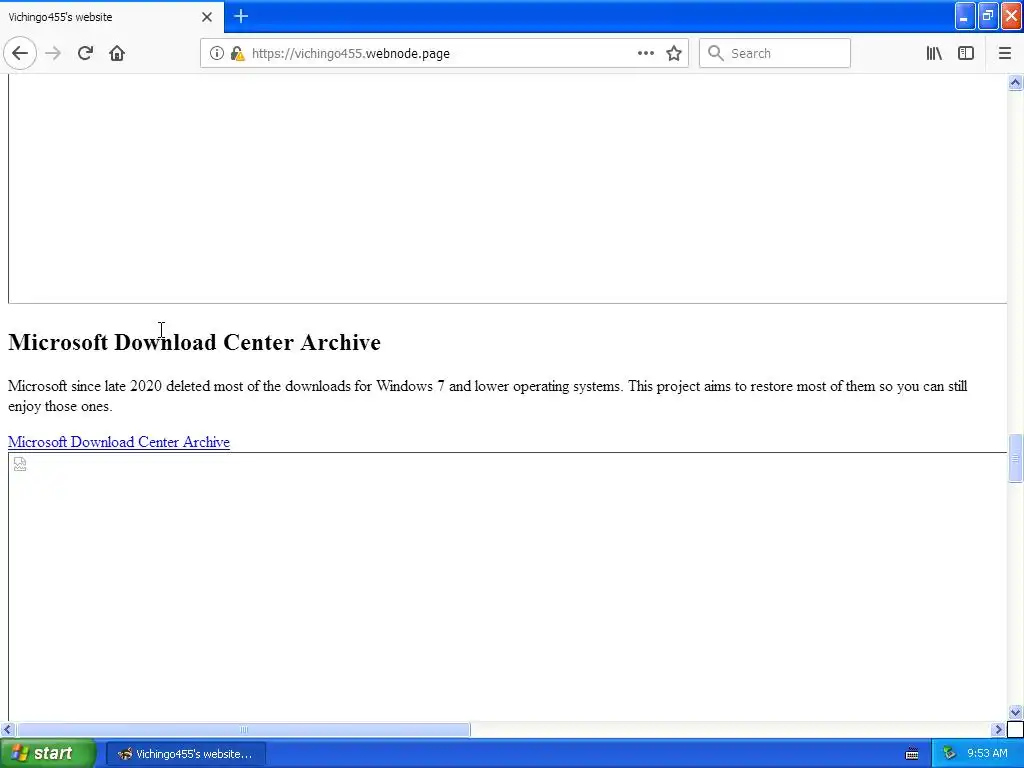This screenshot has width=1024, height=768.
Task: Click the 9:53 AM clock
Action: point(987,754)
